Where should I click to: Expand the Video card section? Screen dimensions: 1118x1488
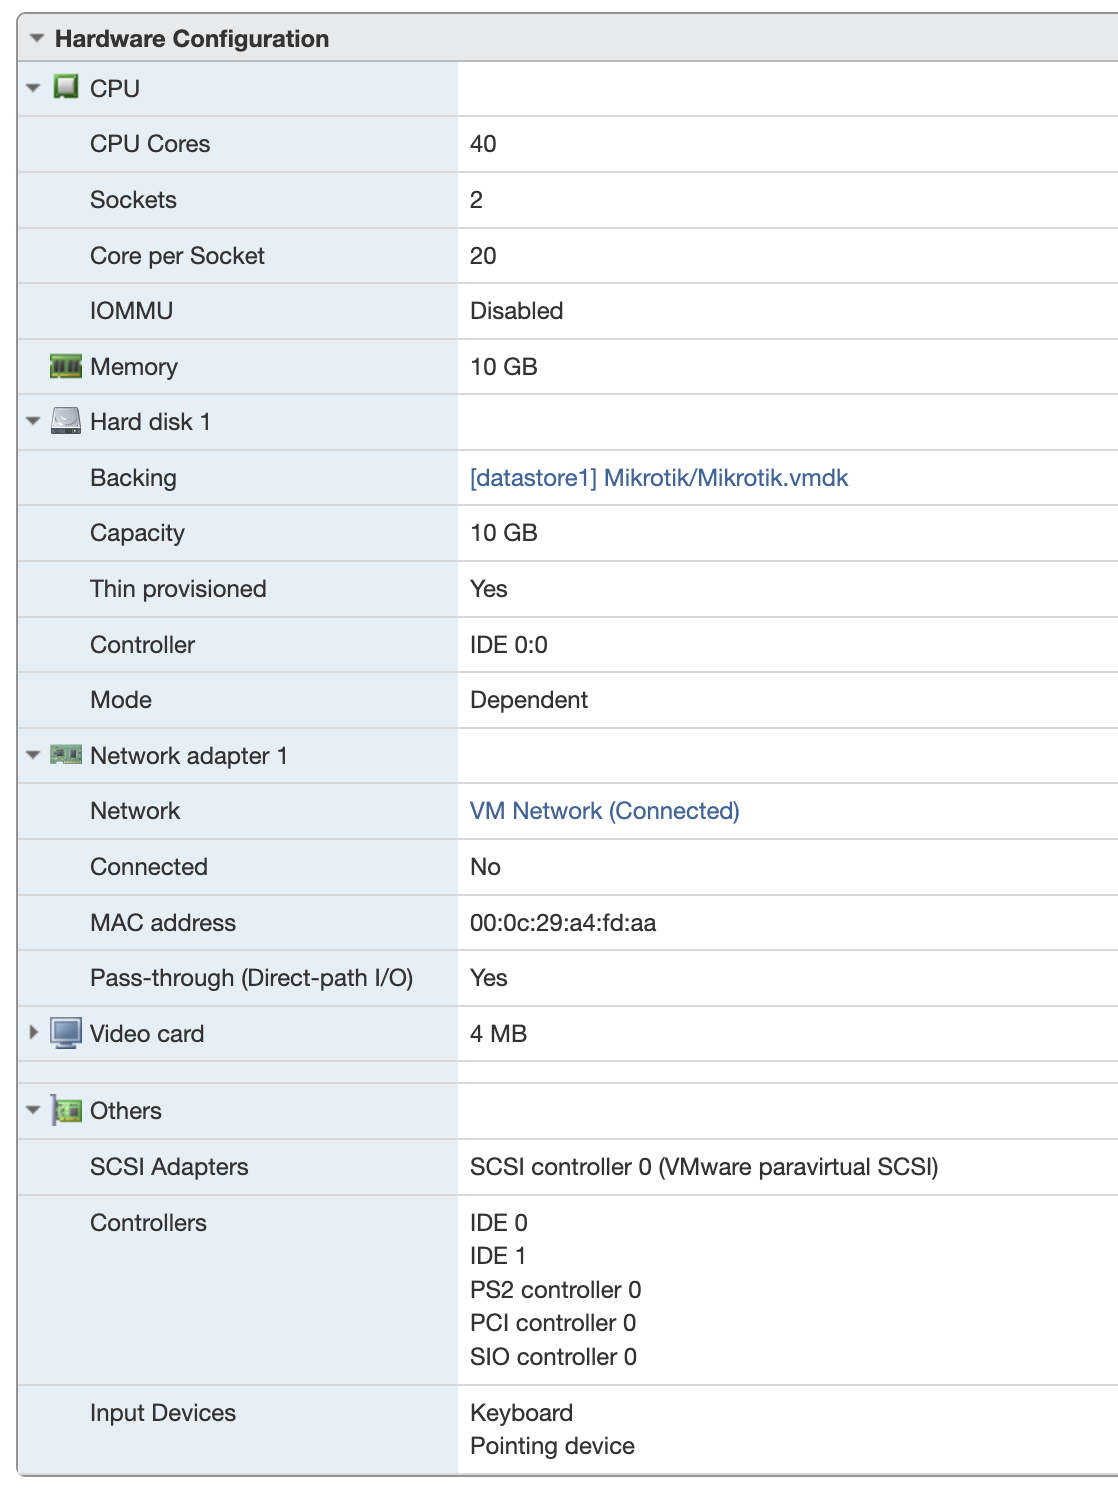tap(33, 1033)
